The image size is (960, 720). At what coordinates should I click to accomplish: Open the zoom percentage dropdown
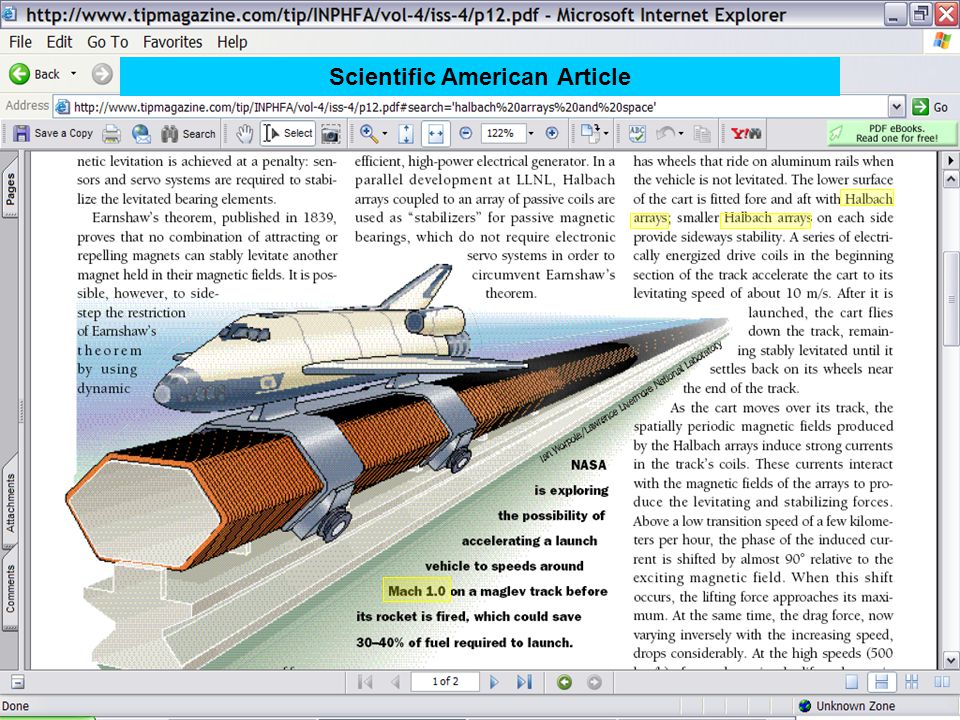[x=531, y=133]
